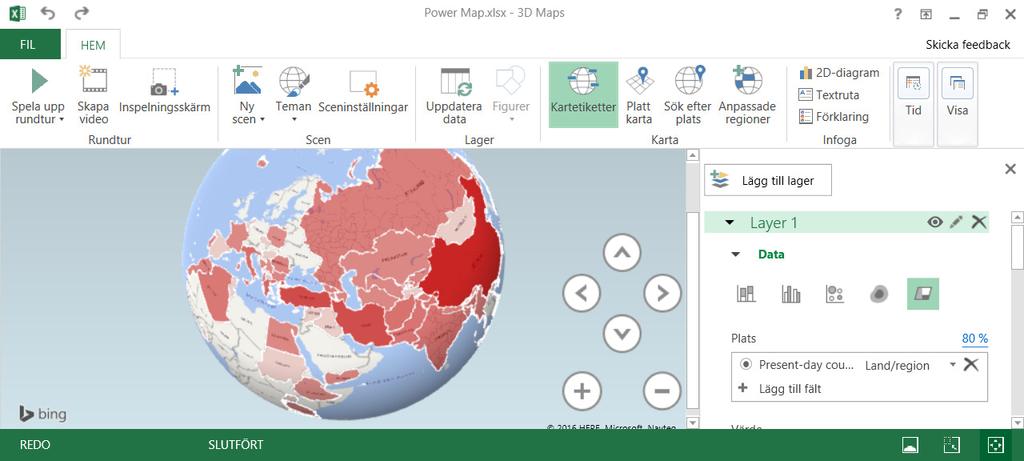Viewport: 1024px width, 461px height.
Task: Select stacked column visualization
Action: tap(746, 294)
